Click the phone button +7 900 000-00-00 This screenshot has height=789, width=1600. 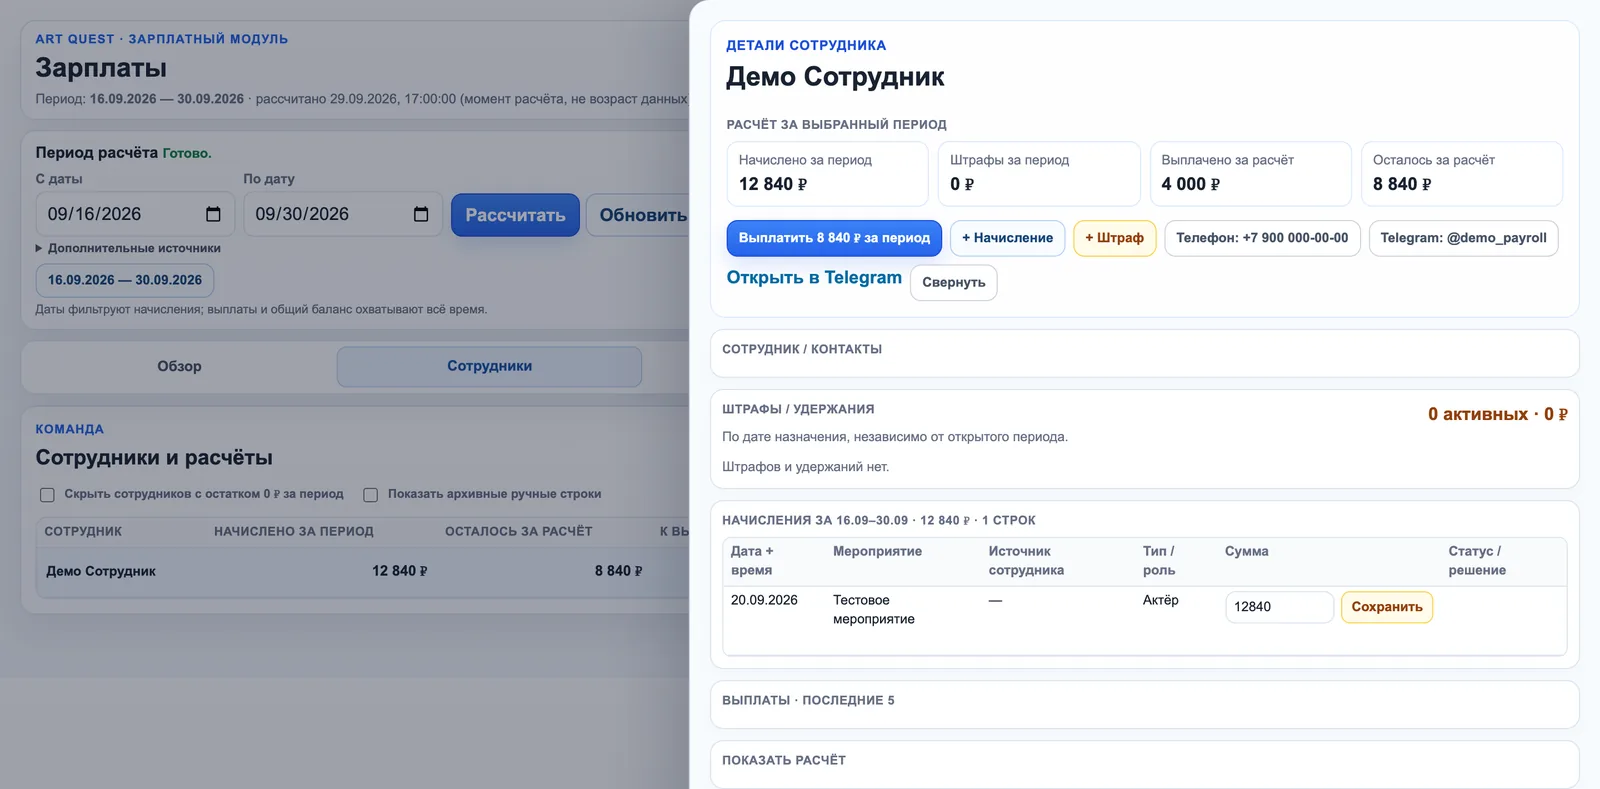1262,238
